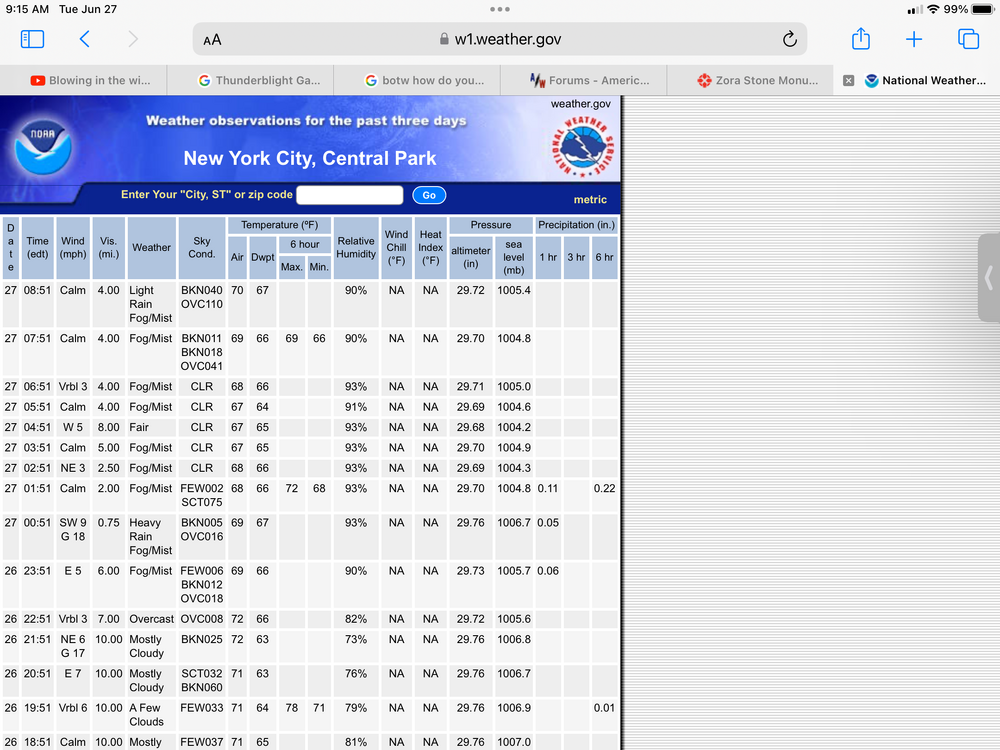Screen dimensions: 1000x750
Task: Click the National Weather Service logo
Action: point(582,147)
